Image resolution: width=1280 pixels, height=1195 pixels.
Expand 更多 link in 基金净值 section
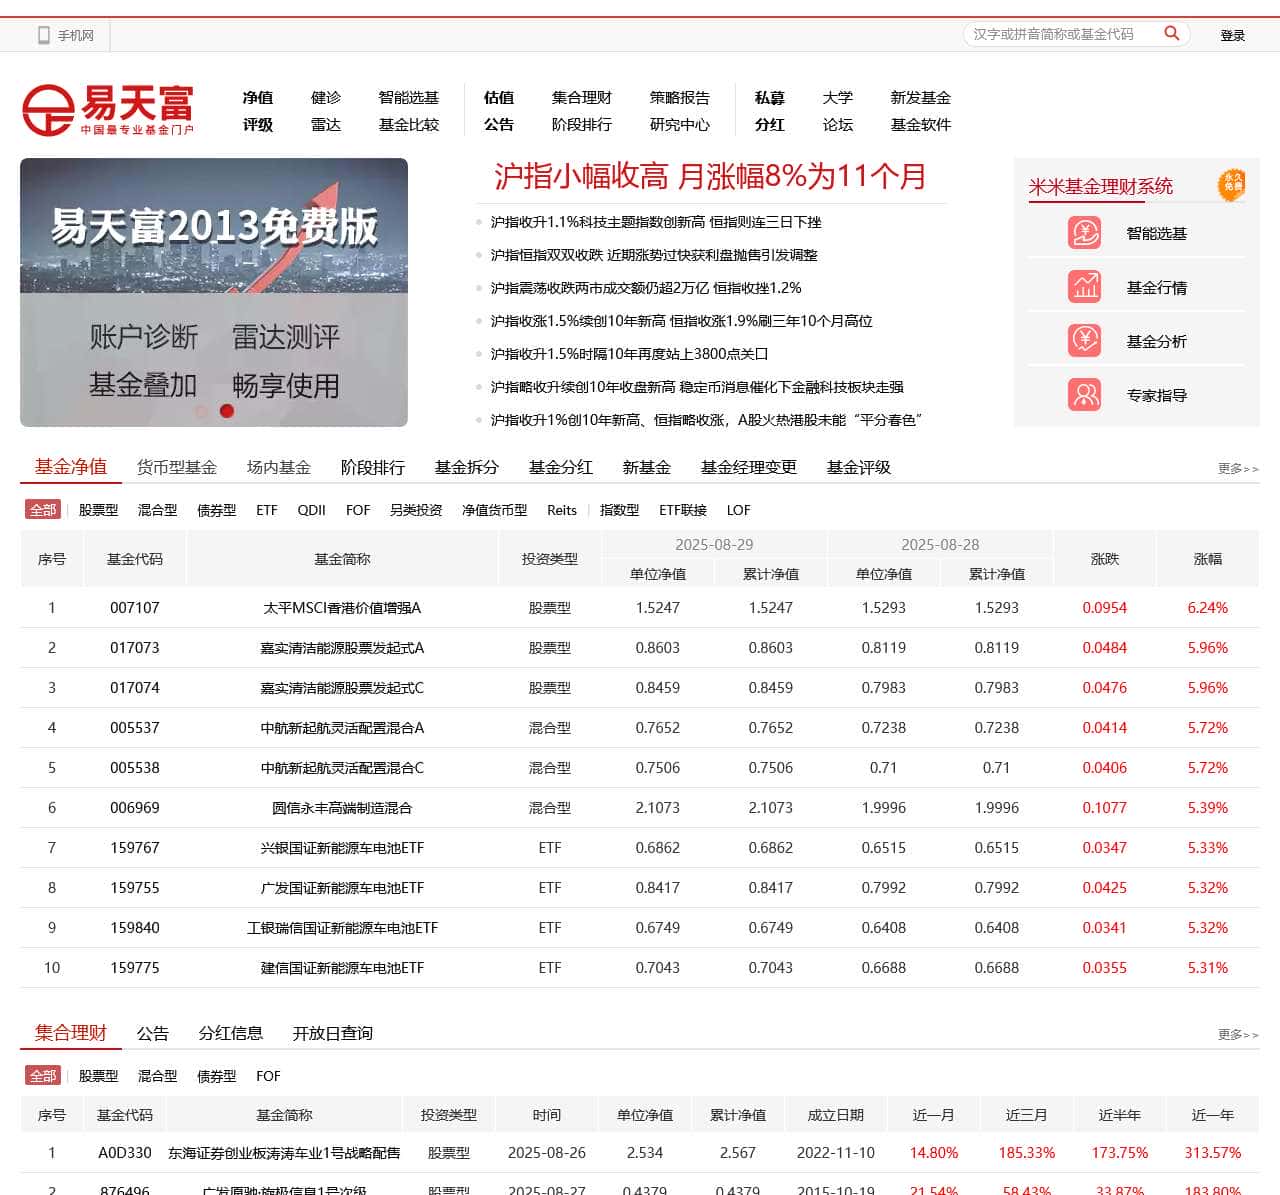point(1237,468)
